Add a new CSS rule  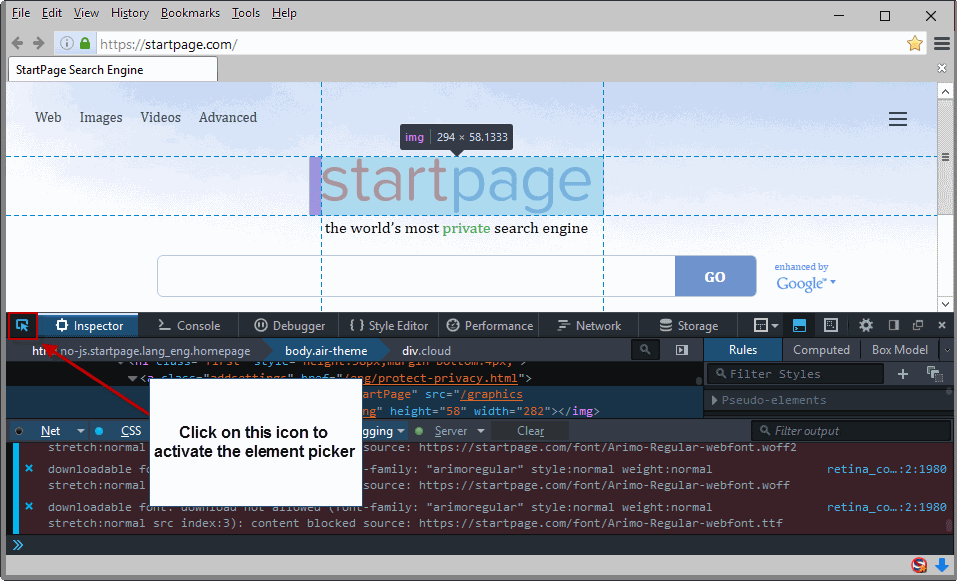click(903, 373)
